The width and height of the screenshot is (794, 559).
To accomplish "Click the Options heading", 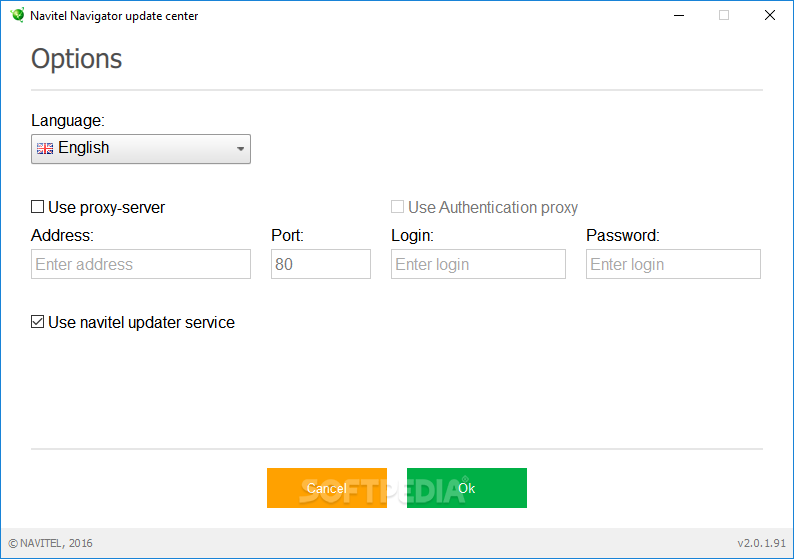I will click(x=76, y=59).
